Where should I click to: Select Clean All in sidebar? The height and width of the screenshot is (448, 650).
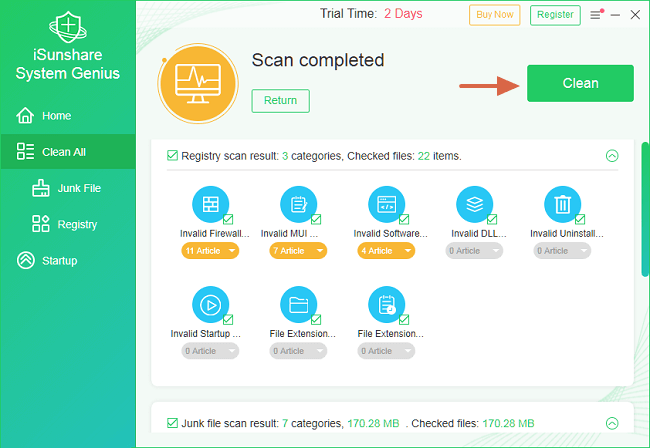coord(68,152)
